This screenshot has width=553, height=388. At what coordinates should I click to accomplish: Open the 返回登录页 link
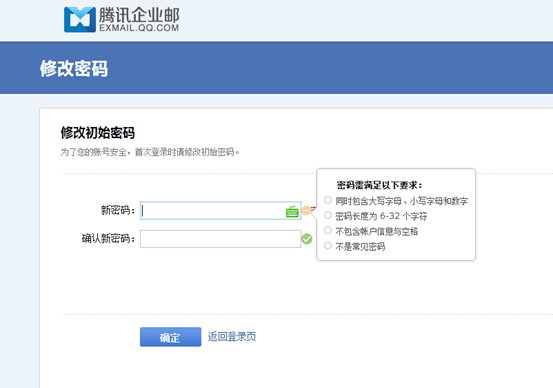232,337
